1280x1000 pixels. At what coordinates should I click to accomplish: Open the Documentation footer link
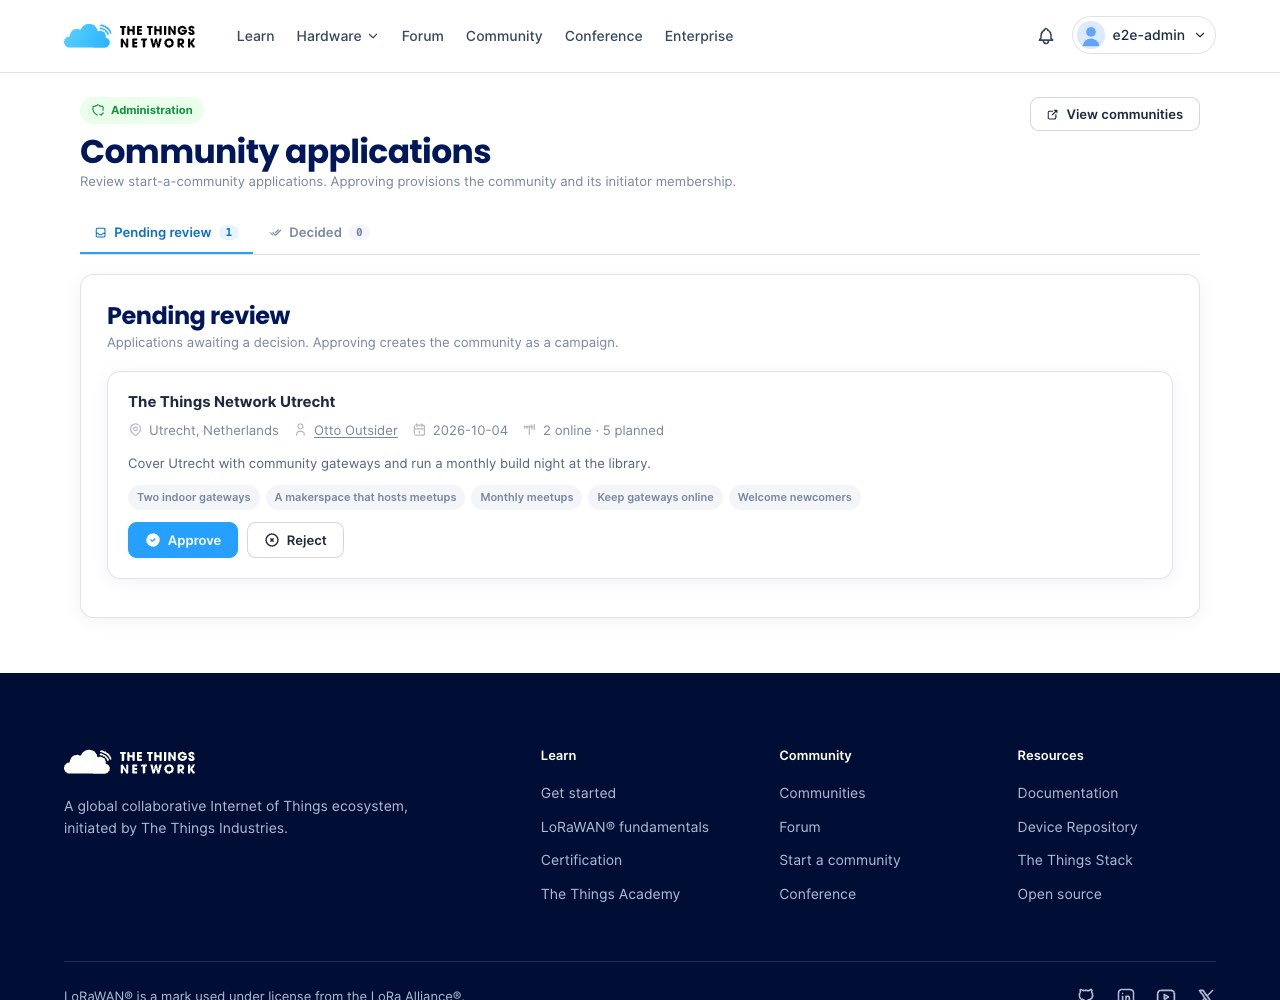(x=1068, y=793)
